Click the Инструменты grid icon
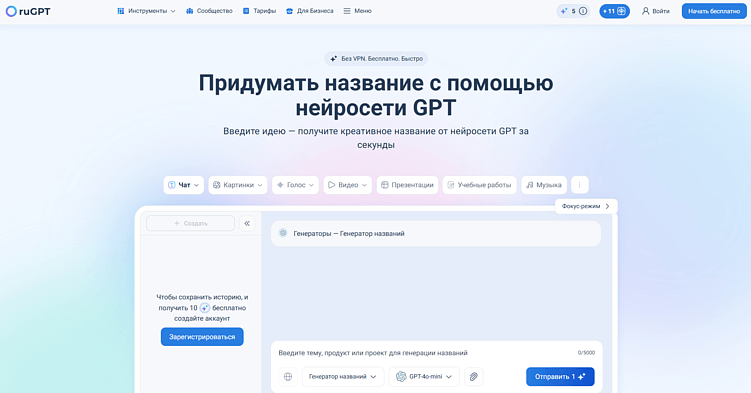 point(121,11)
